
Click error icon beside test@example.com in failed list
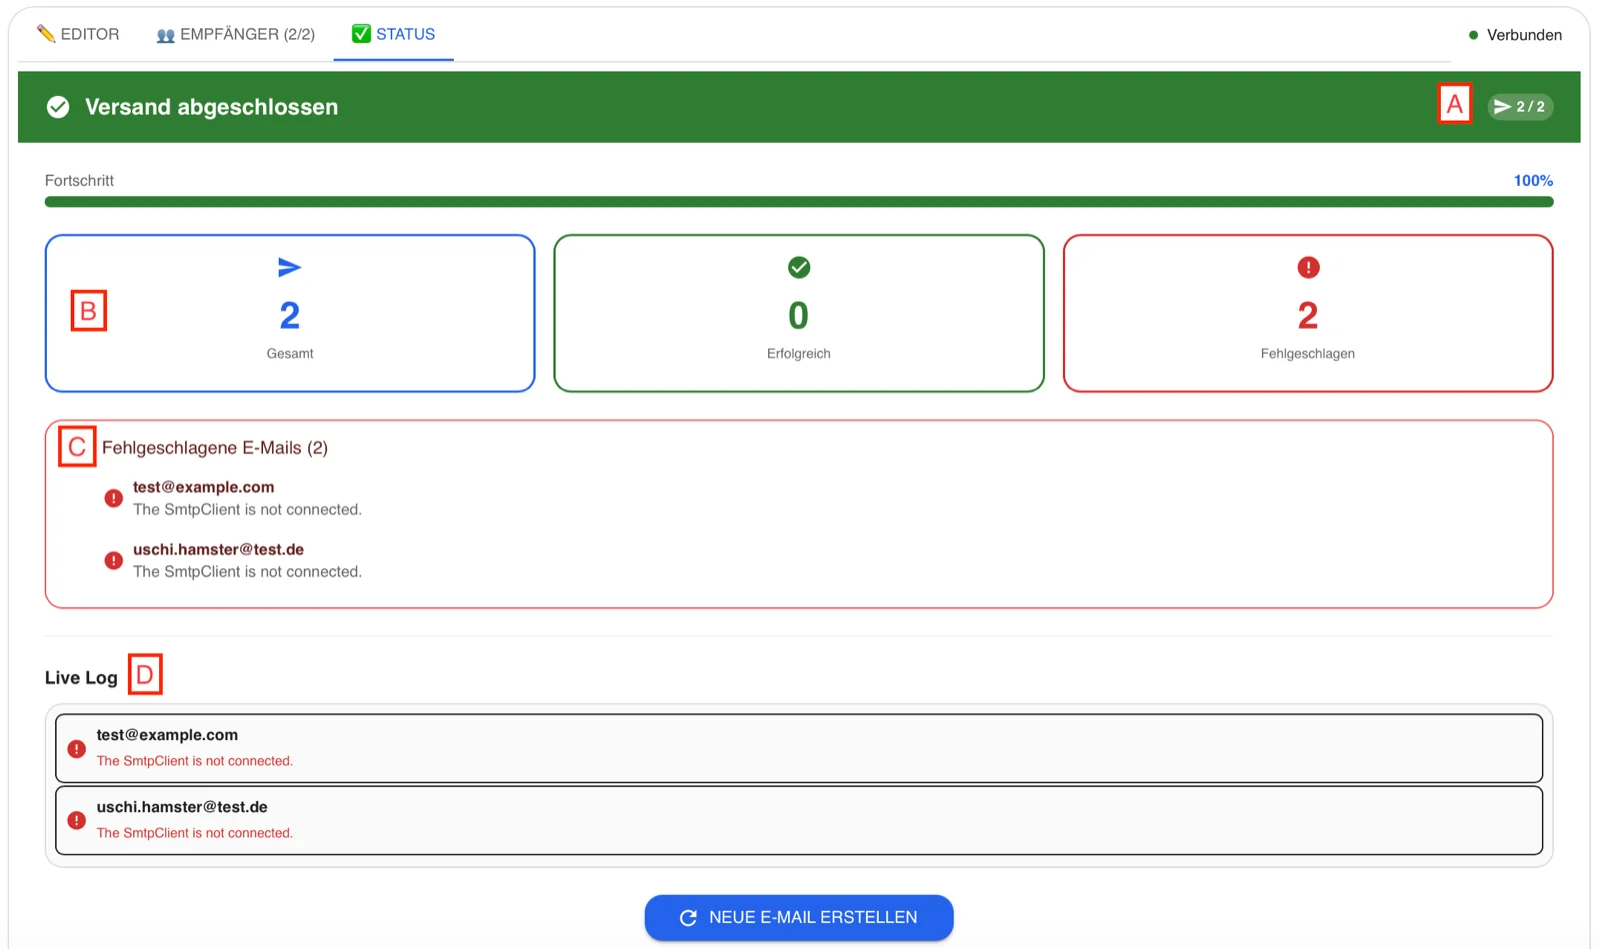114,498
